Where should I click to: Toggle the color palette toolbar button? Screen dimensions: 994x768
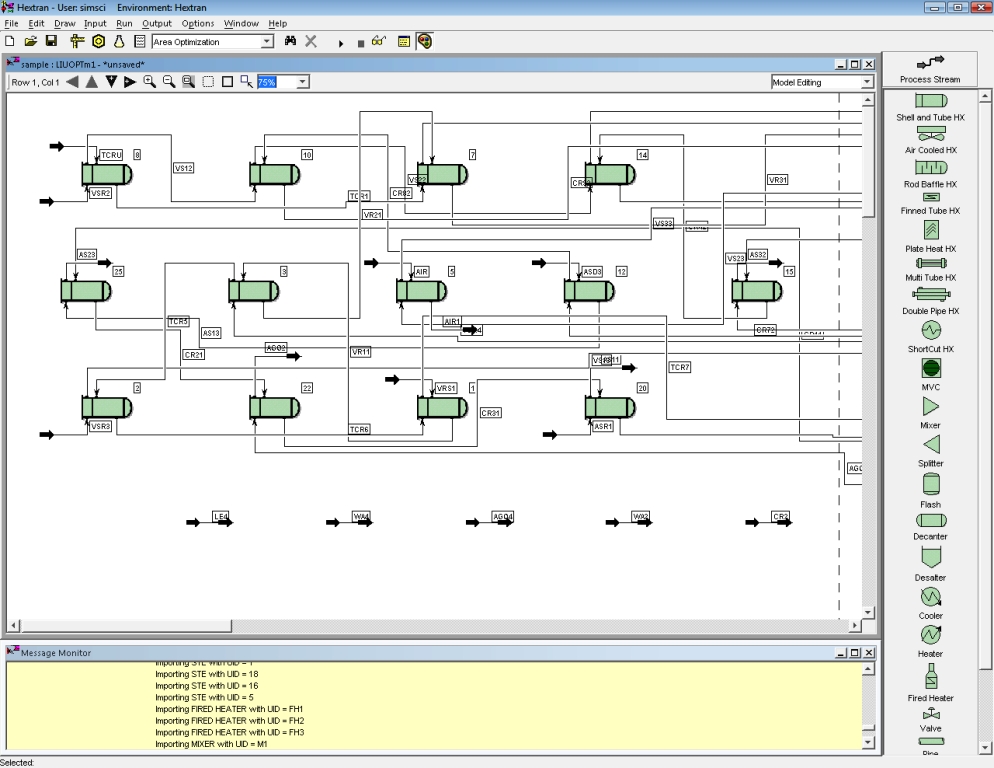pos(424,41)
